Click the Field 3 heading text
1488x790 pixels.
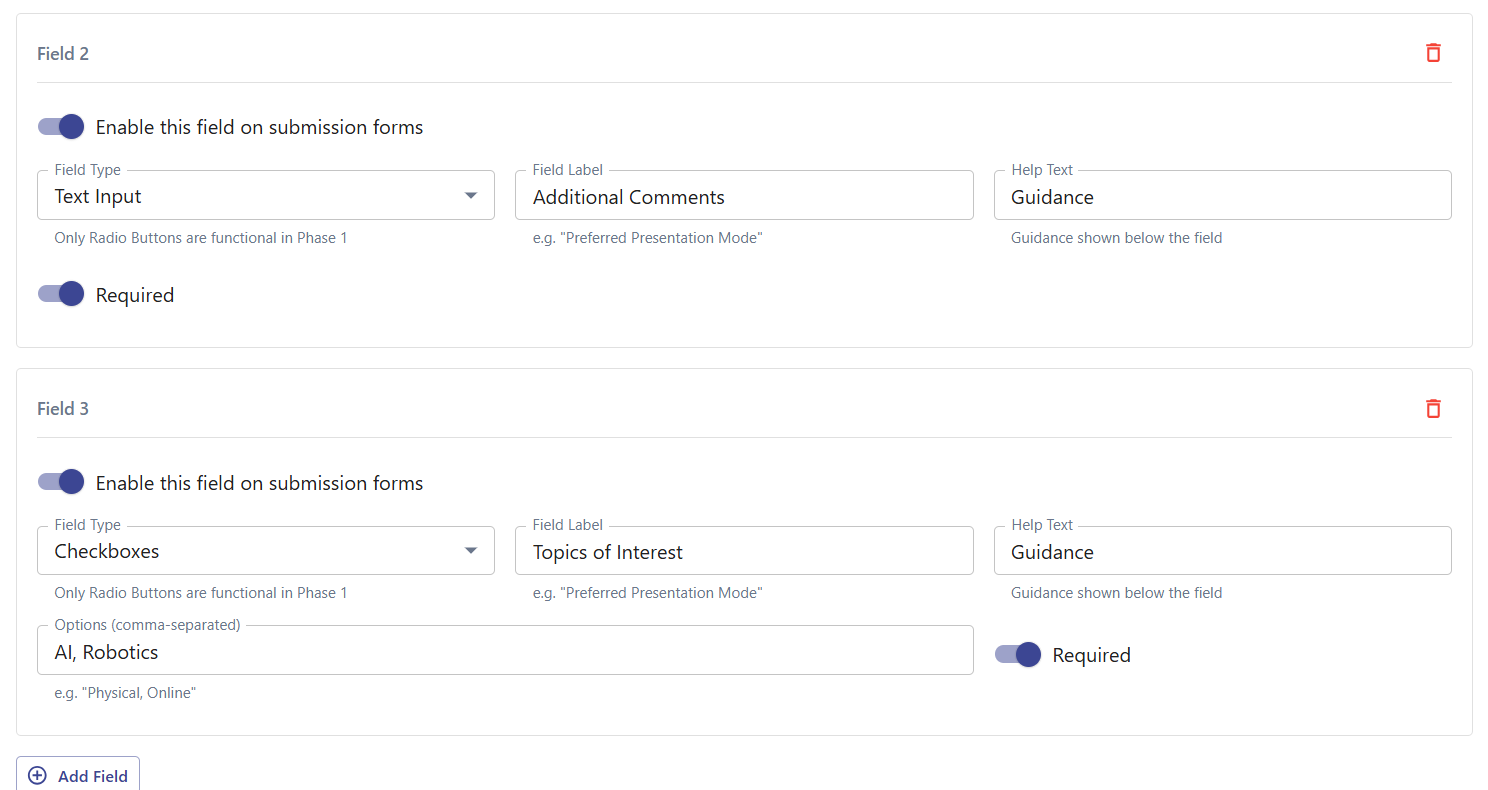63,409
